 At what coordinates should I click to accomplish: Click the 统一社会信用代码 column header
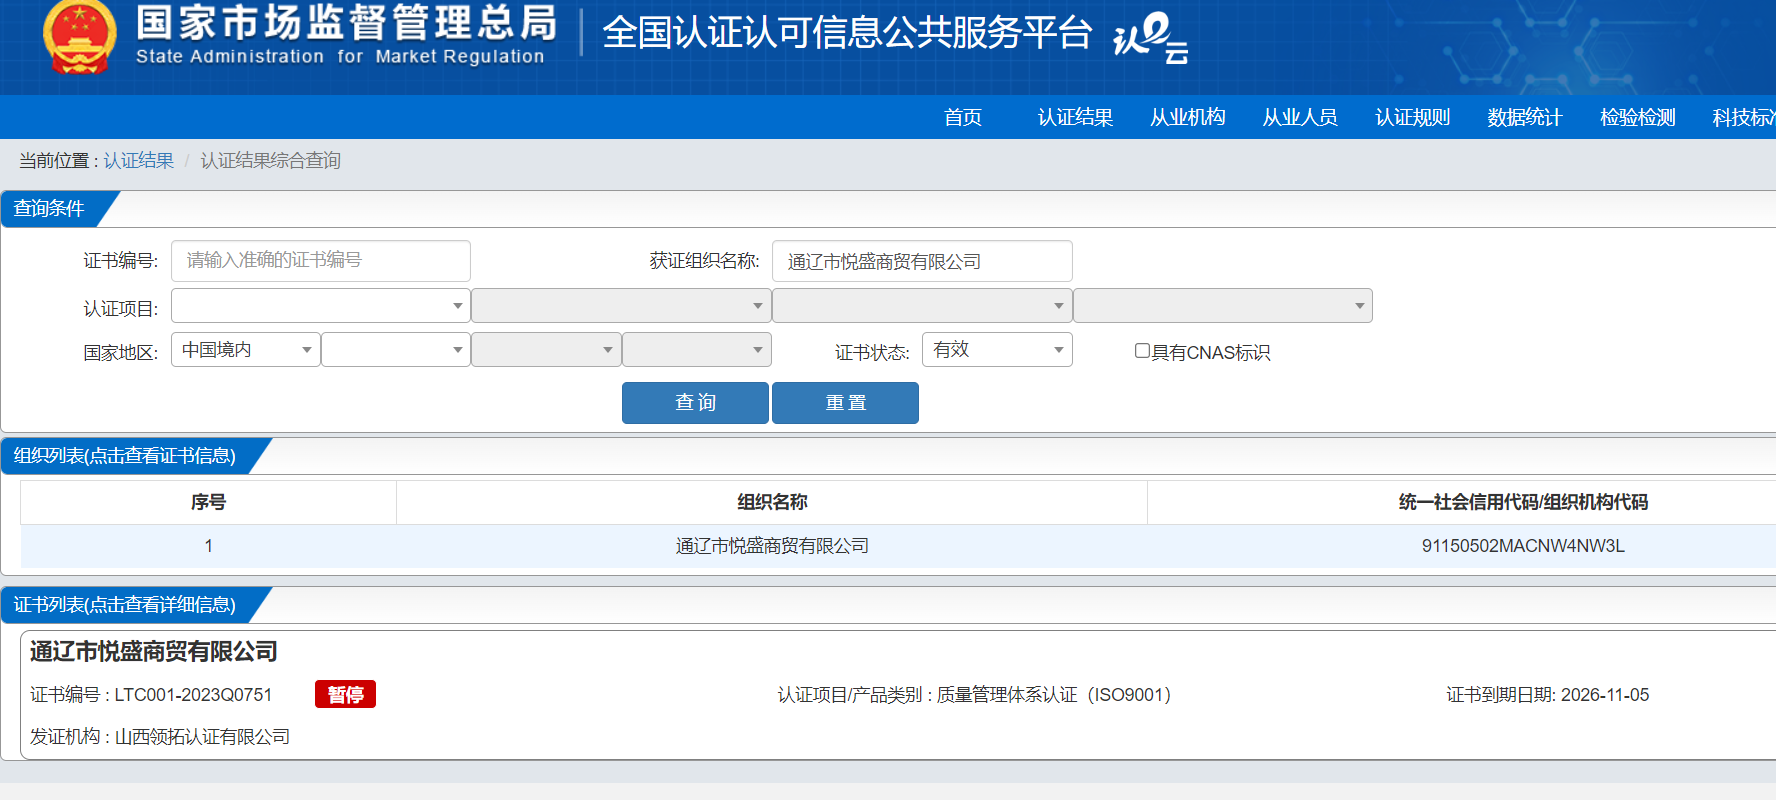(x=1523, y=502)
